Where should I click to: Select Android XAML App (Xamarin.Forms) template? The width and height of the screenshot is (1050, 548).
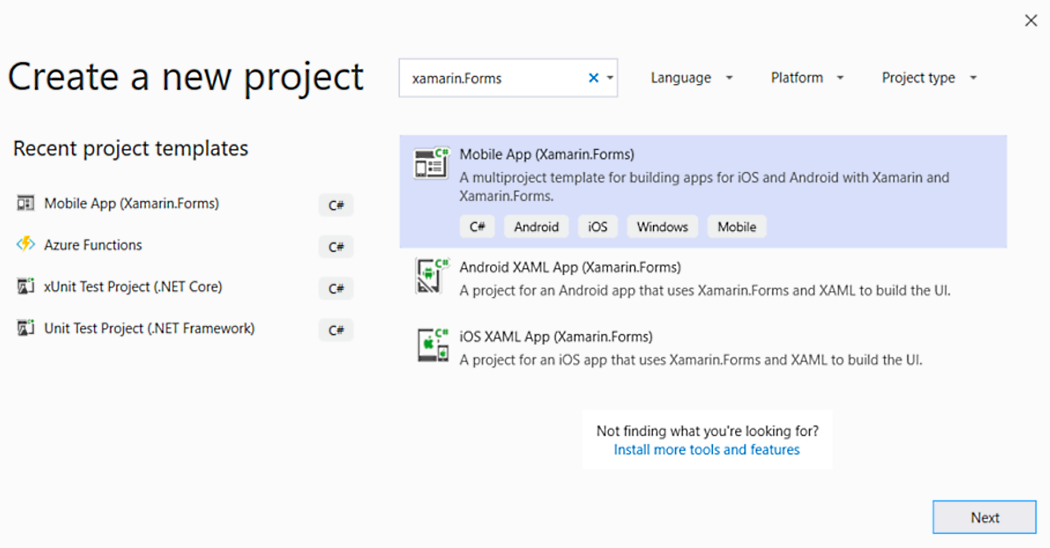(703, 279)
